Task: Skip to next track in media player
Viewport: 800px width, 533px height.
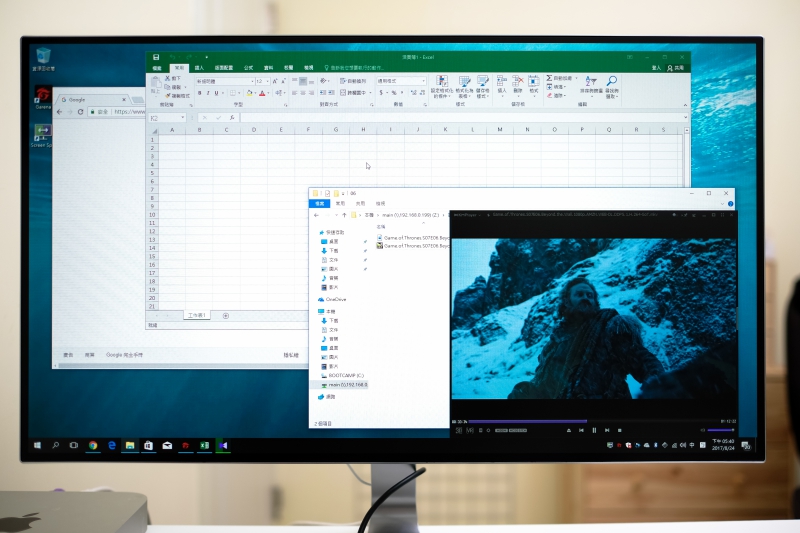Action: (x=607, y=430)
